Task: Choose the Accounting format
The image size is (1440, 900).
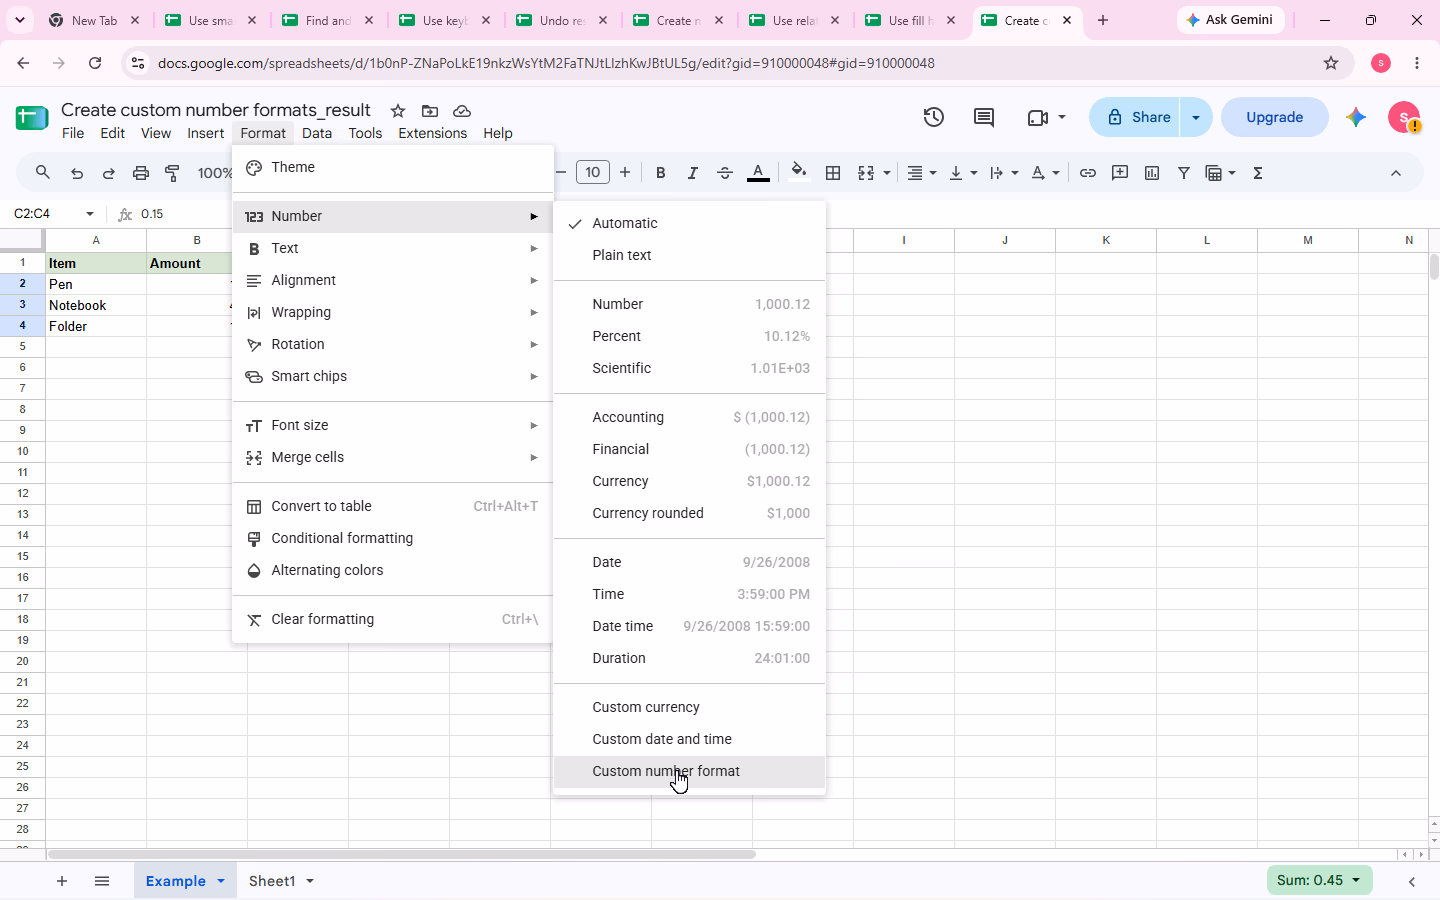Action: tap(690, 417)
